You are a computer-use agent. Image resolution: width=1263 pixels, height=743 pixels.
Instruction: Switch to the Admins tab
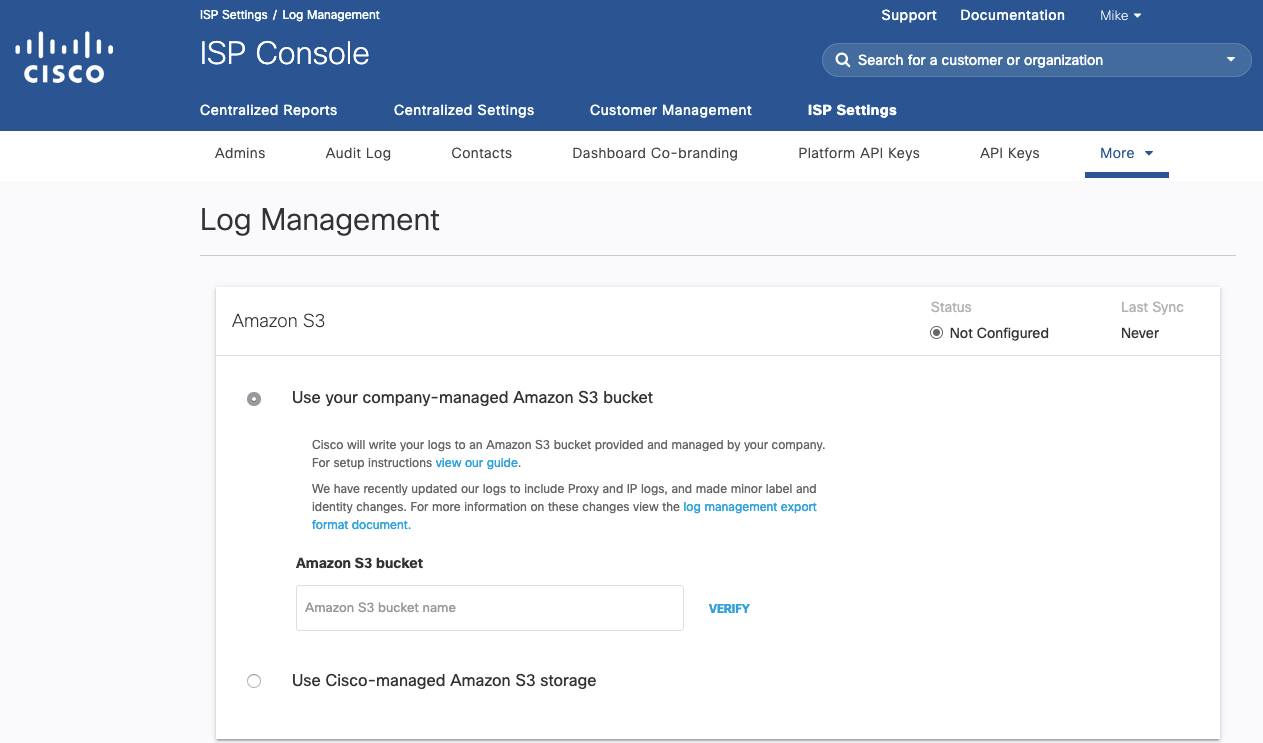(240, 153)
